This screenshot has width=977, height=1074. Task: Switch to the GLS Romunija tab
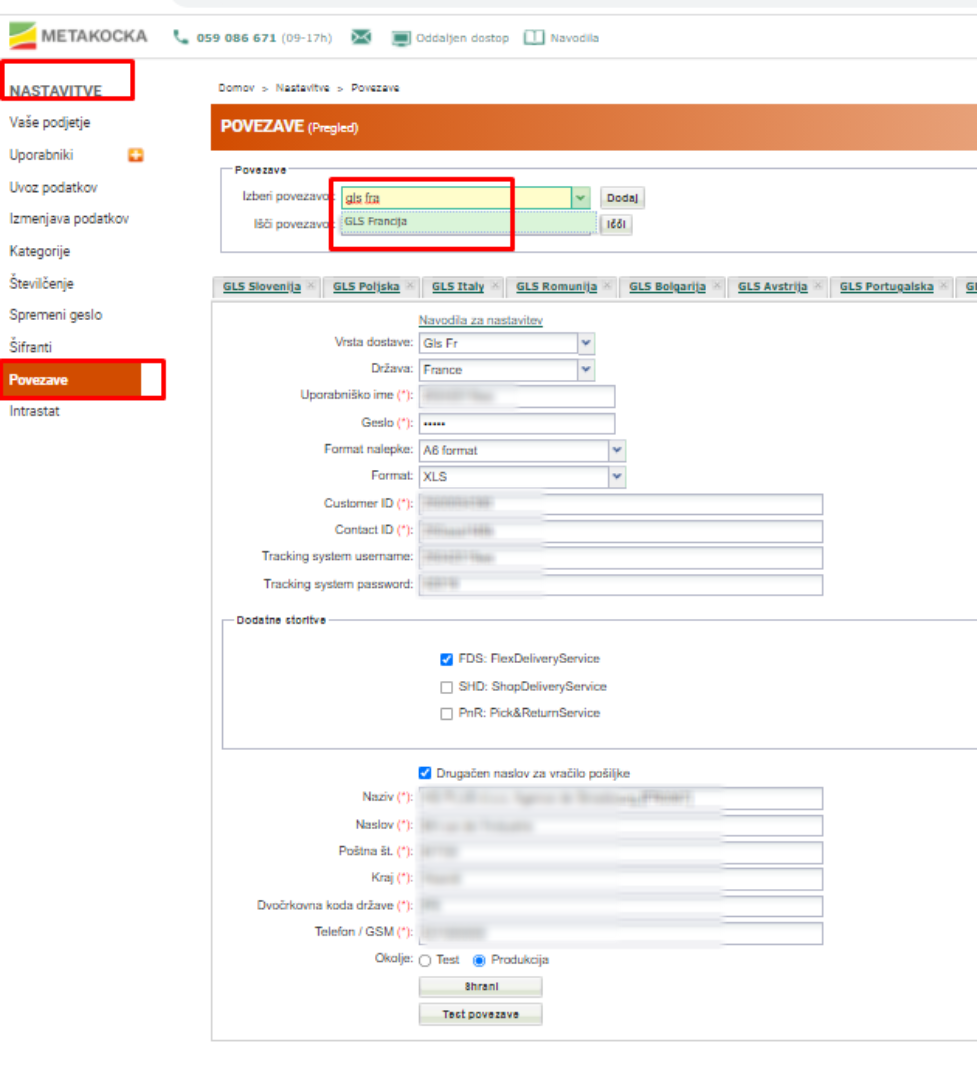tap(556, 286)
